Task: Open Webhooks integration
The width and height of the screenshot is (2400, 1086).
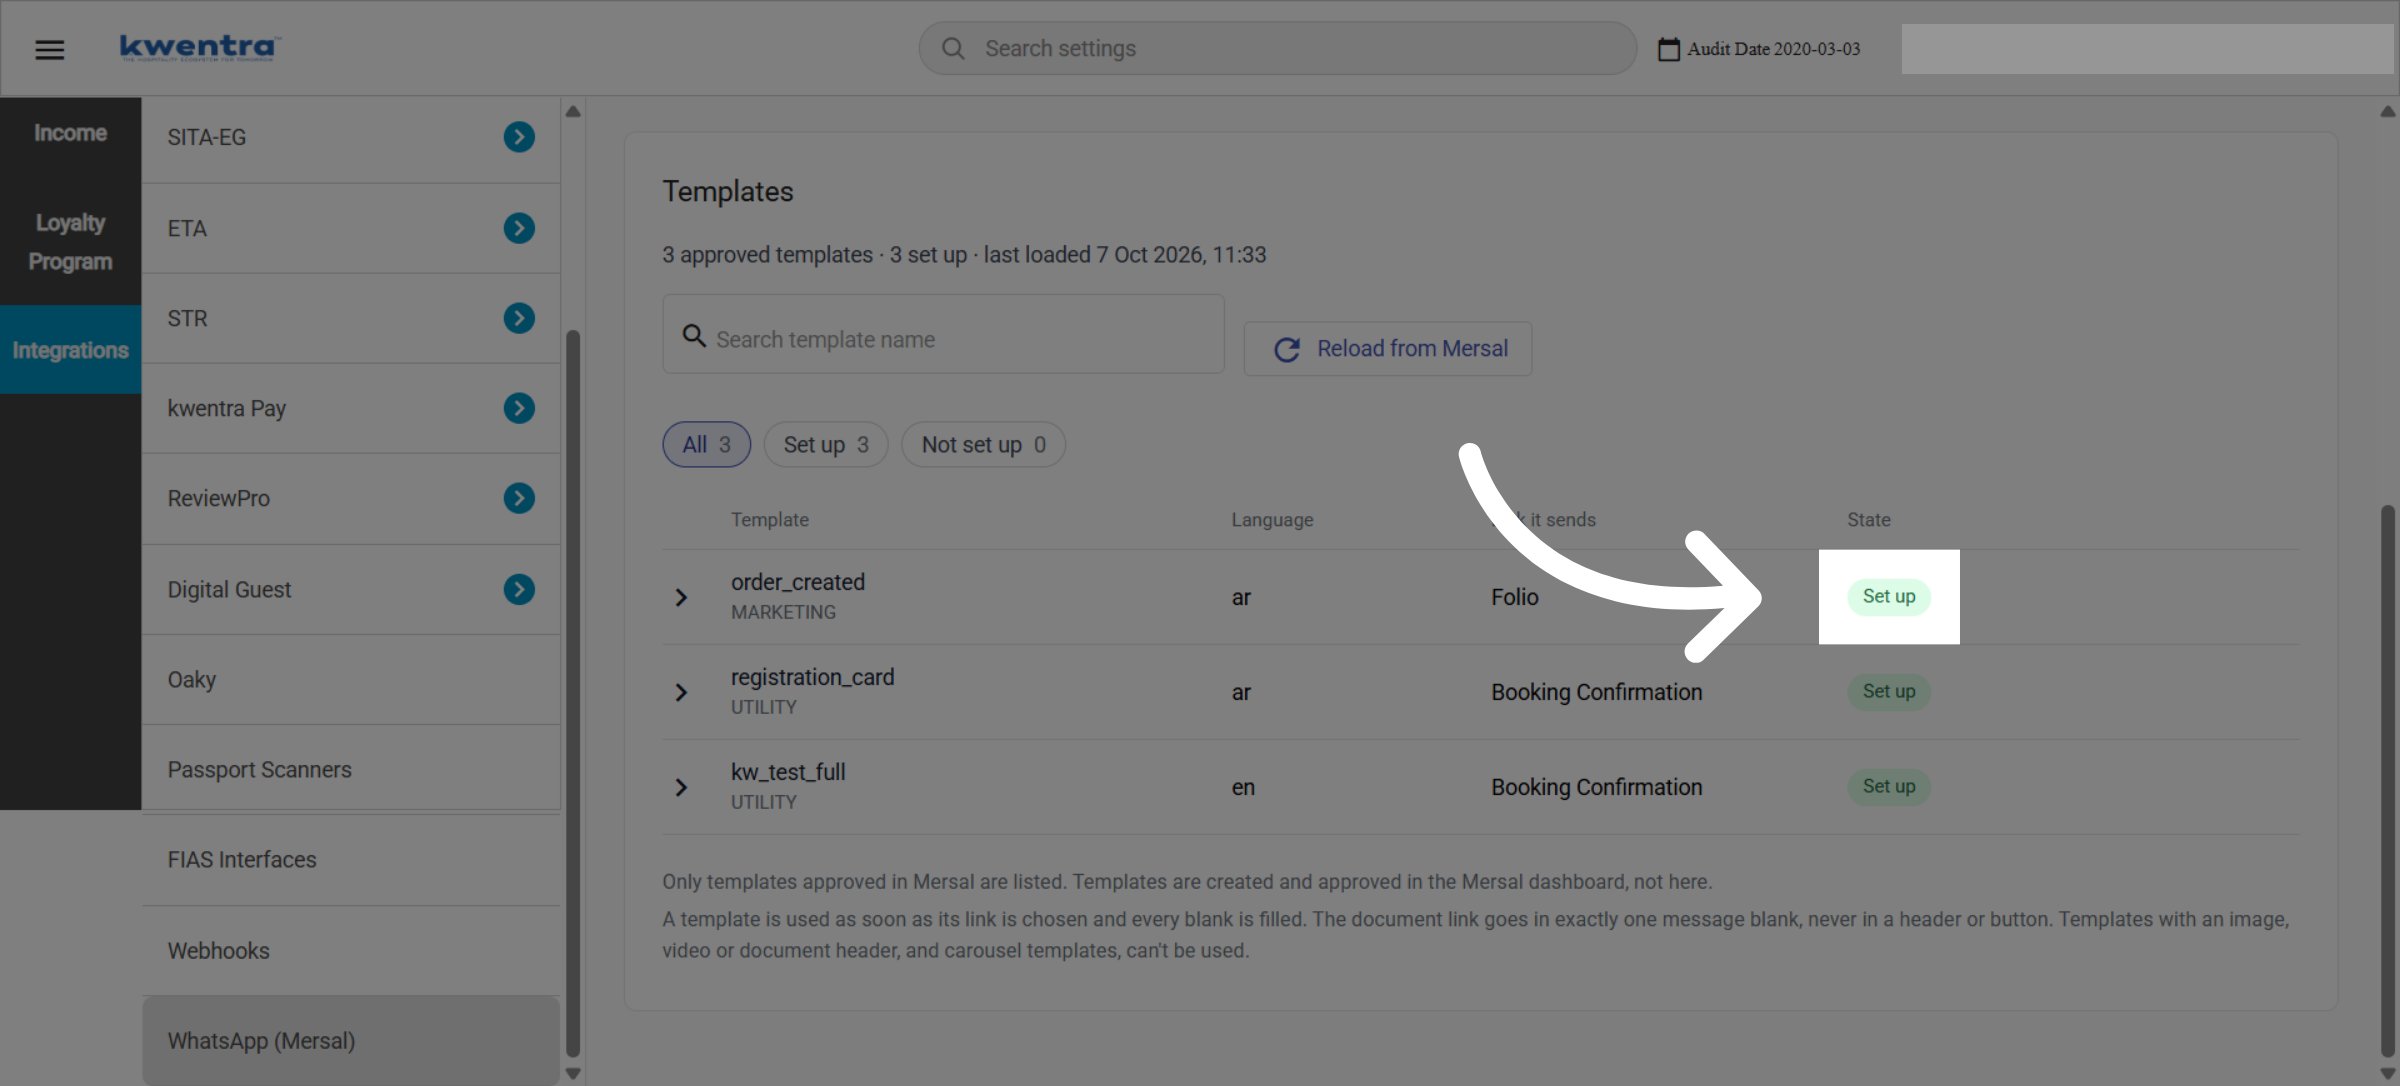Action: 351,951
